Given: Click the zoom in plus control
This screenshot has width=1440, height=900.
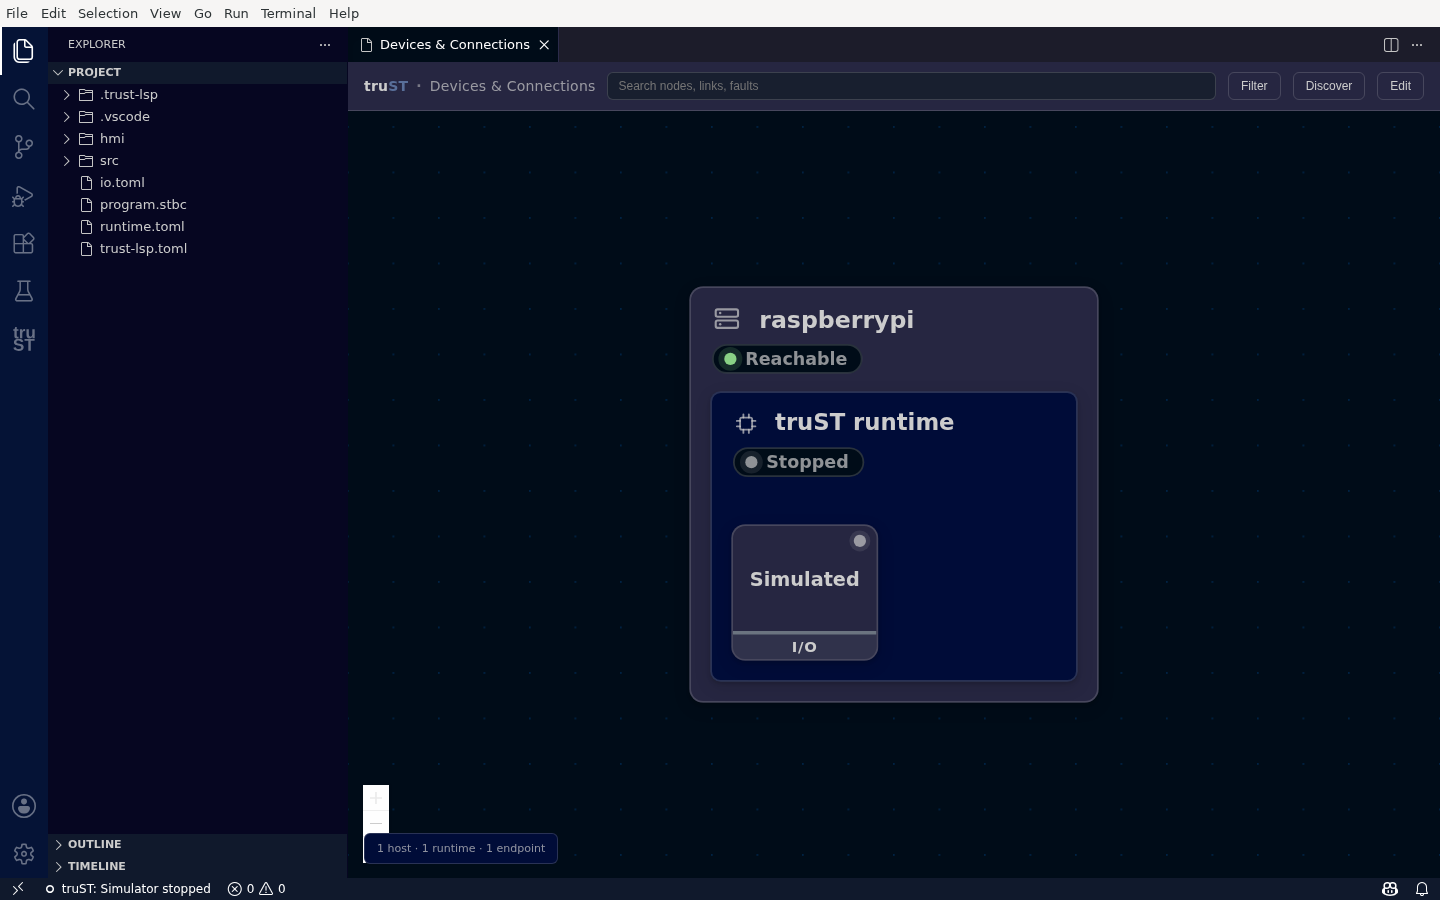Looking at the screenshot, I should (x=376, y=798).
